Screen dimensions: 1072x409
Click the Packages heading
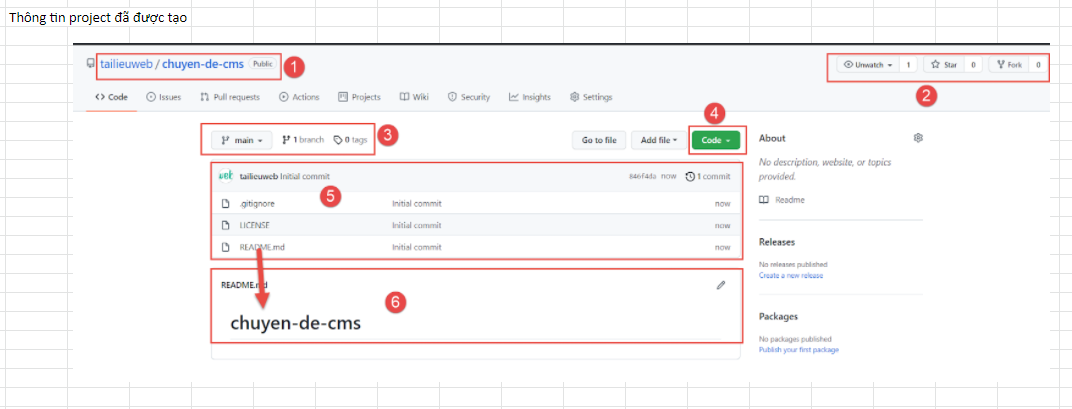[x=779, y=317]
